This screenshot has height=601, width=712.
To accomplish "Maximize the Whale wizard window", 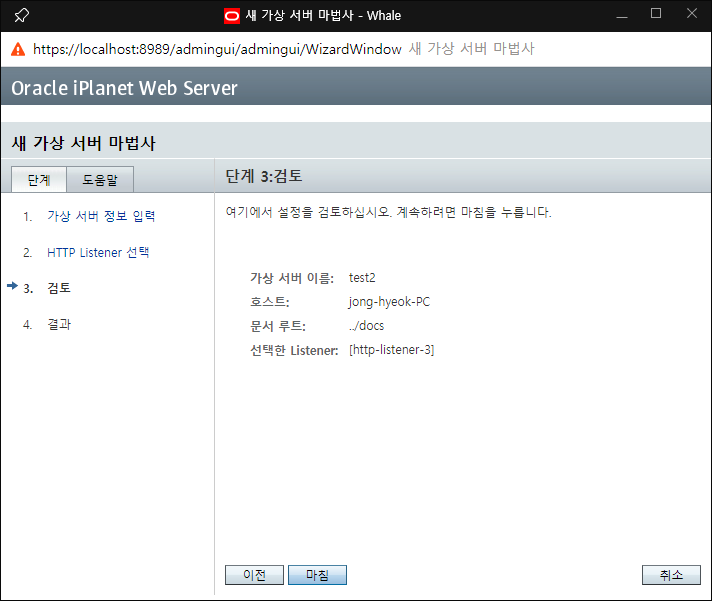I will [x=656, y=14].
